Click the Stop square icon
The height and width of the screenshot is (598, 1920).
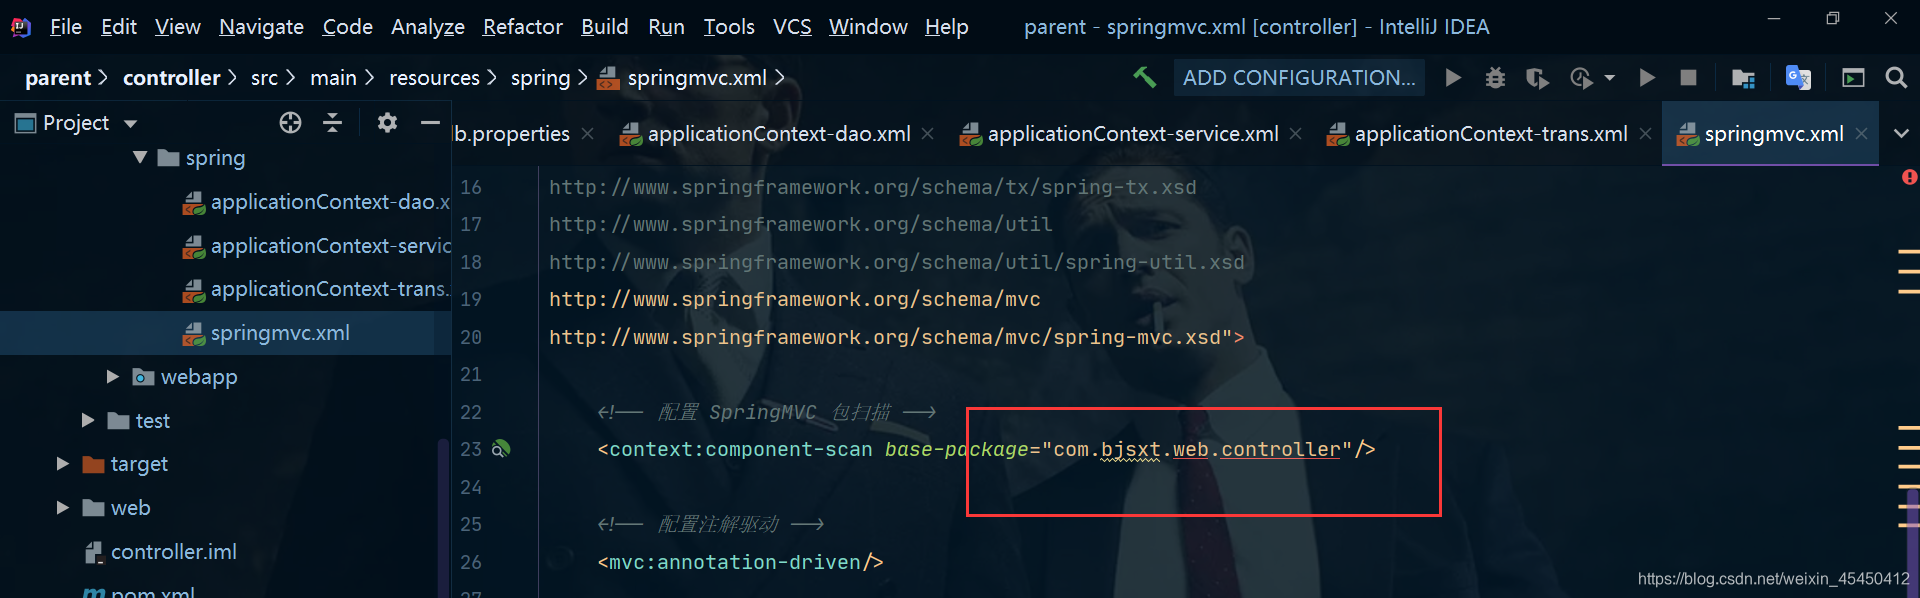tap(1688, 77)
